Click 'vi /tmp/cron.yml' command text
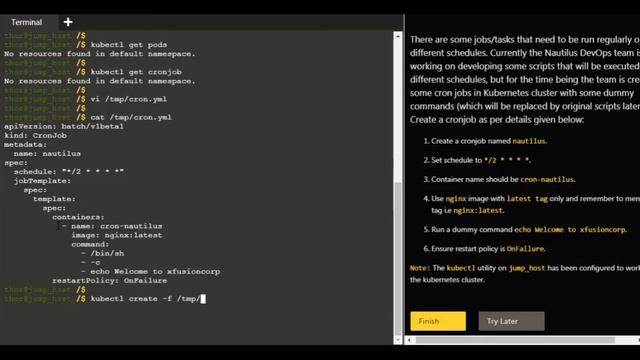This screenshot has height=360, width=640. (x=129, y=99)
